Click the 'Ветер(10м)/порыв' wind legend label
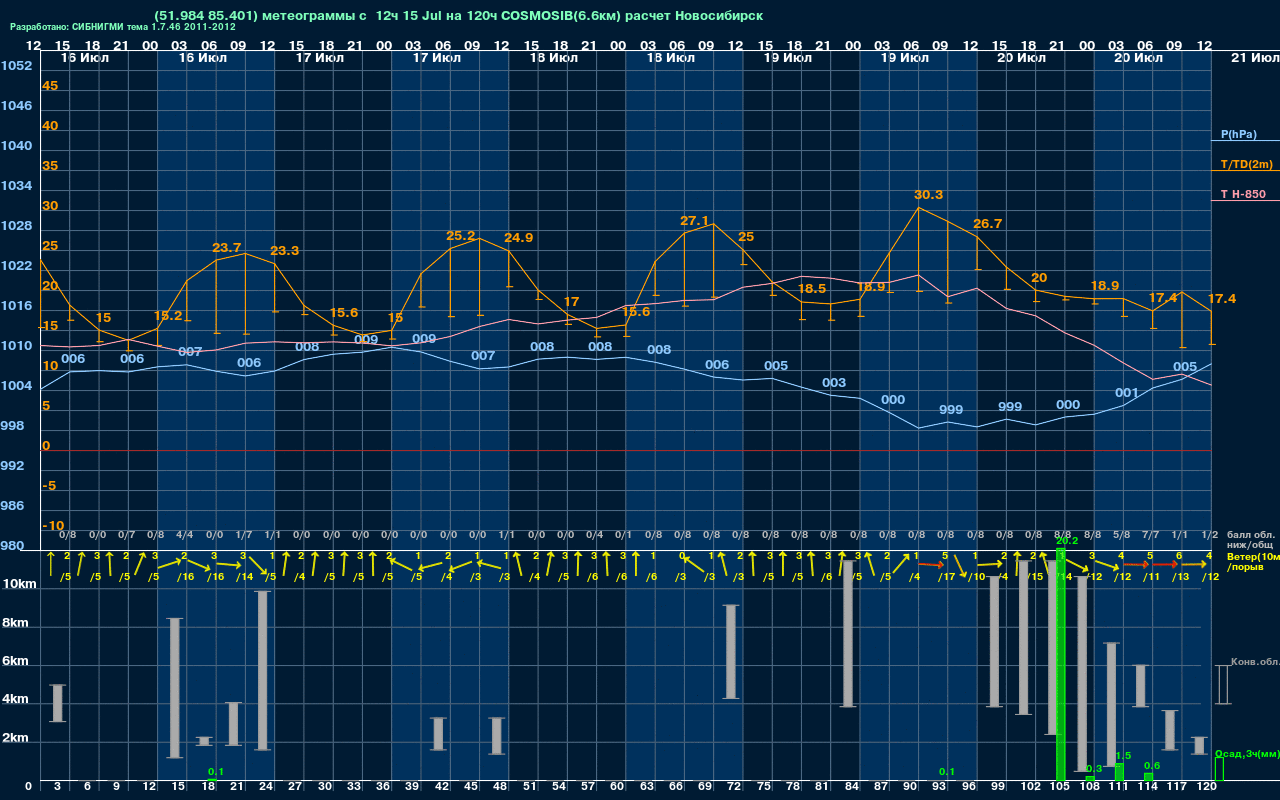Screen dimensions: 1280x800 tap(1253, 561)
